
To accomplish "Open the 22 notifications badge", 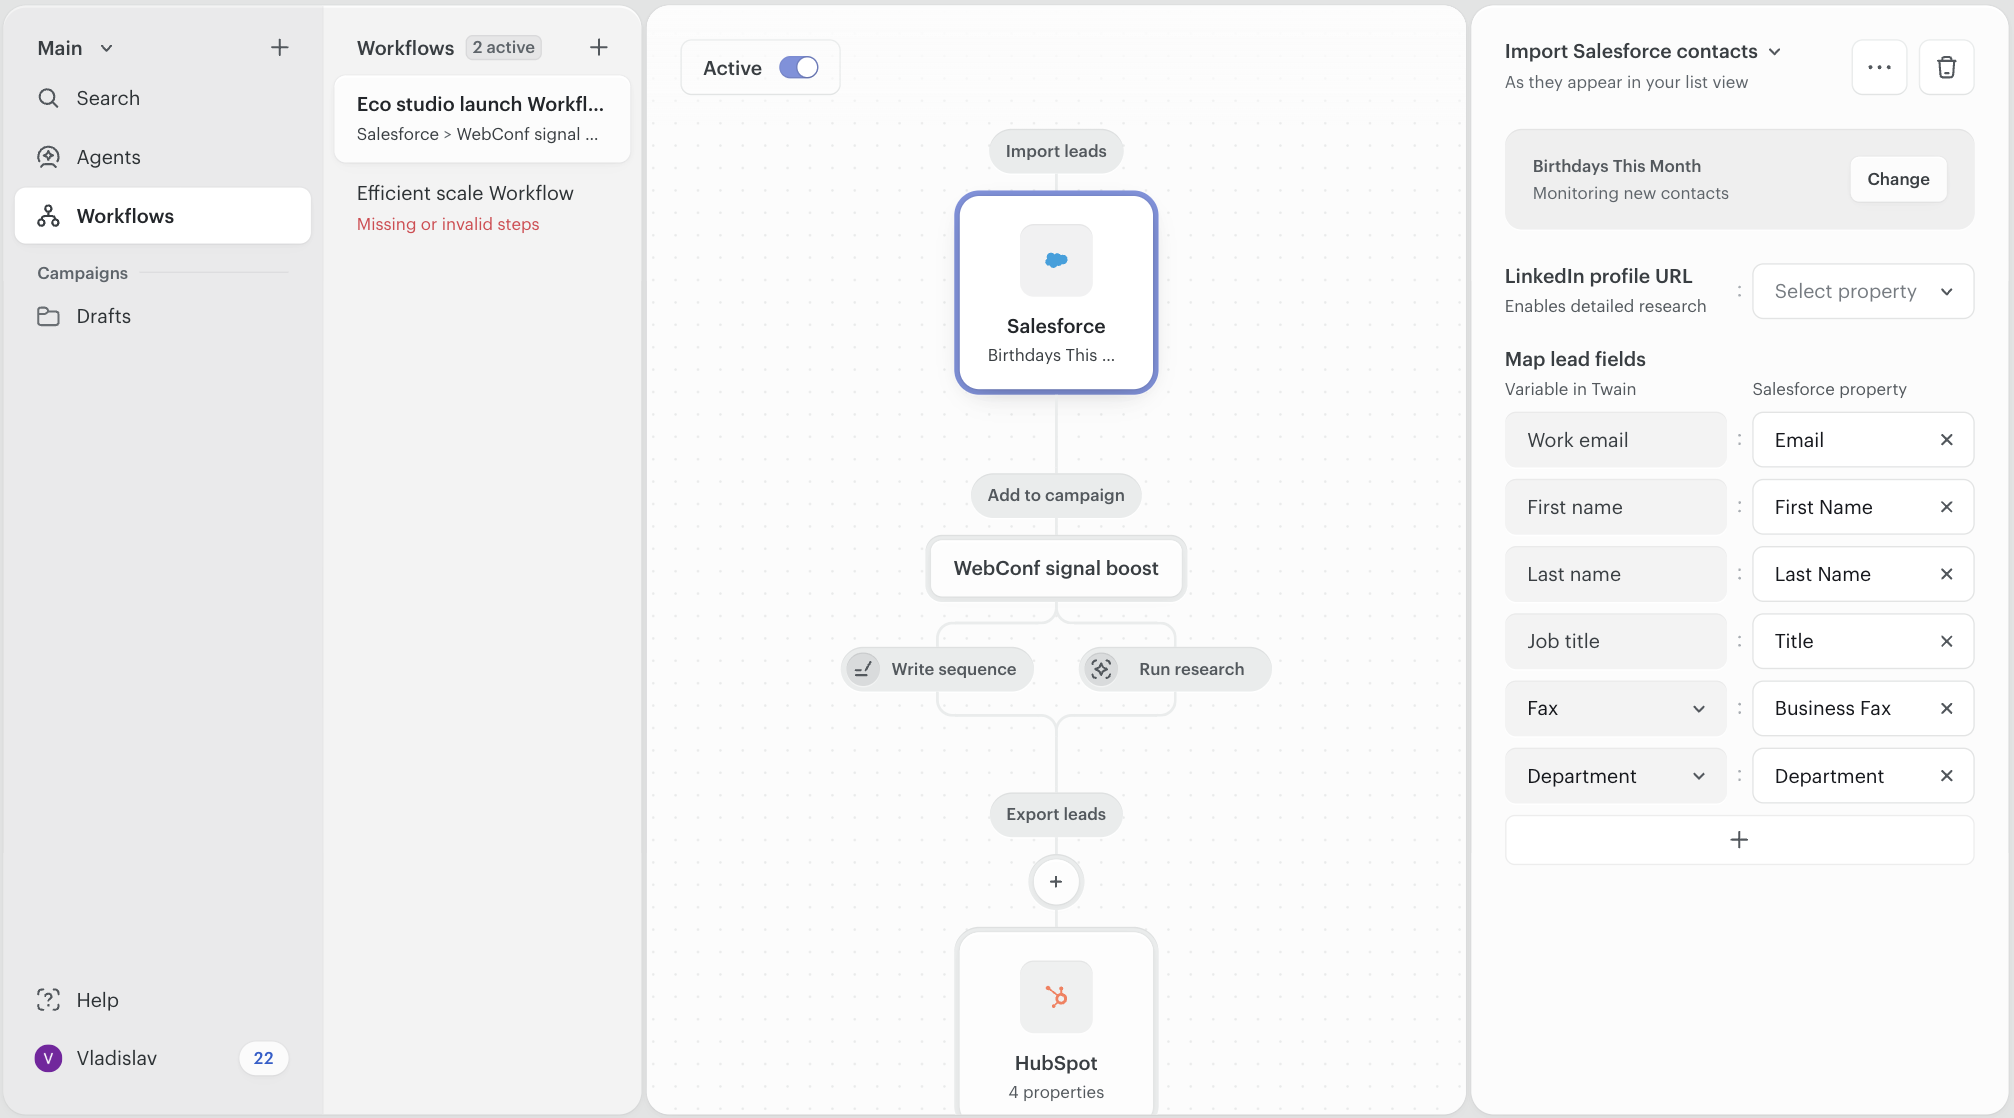I will pyautogui.click(x=263, y=1058).
